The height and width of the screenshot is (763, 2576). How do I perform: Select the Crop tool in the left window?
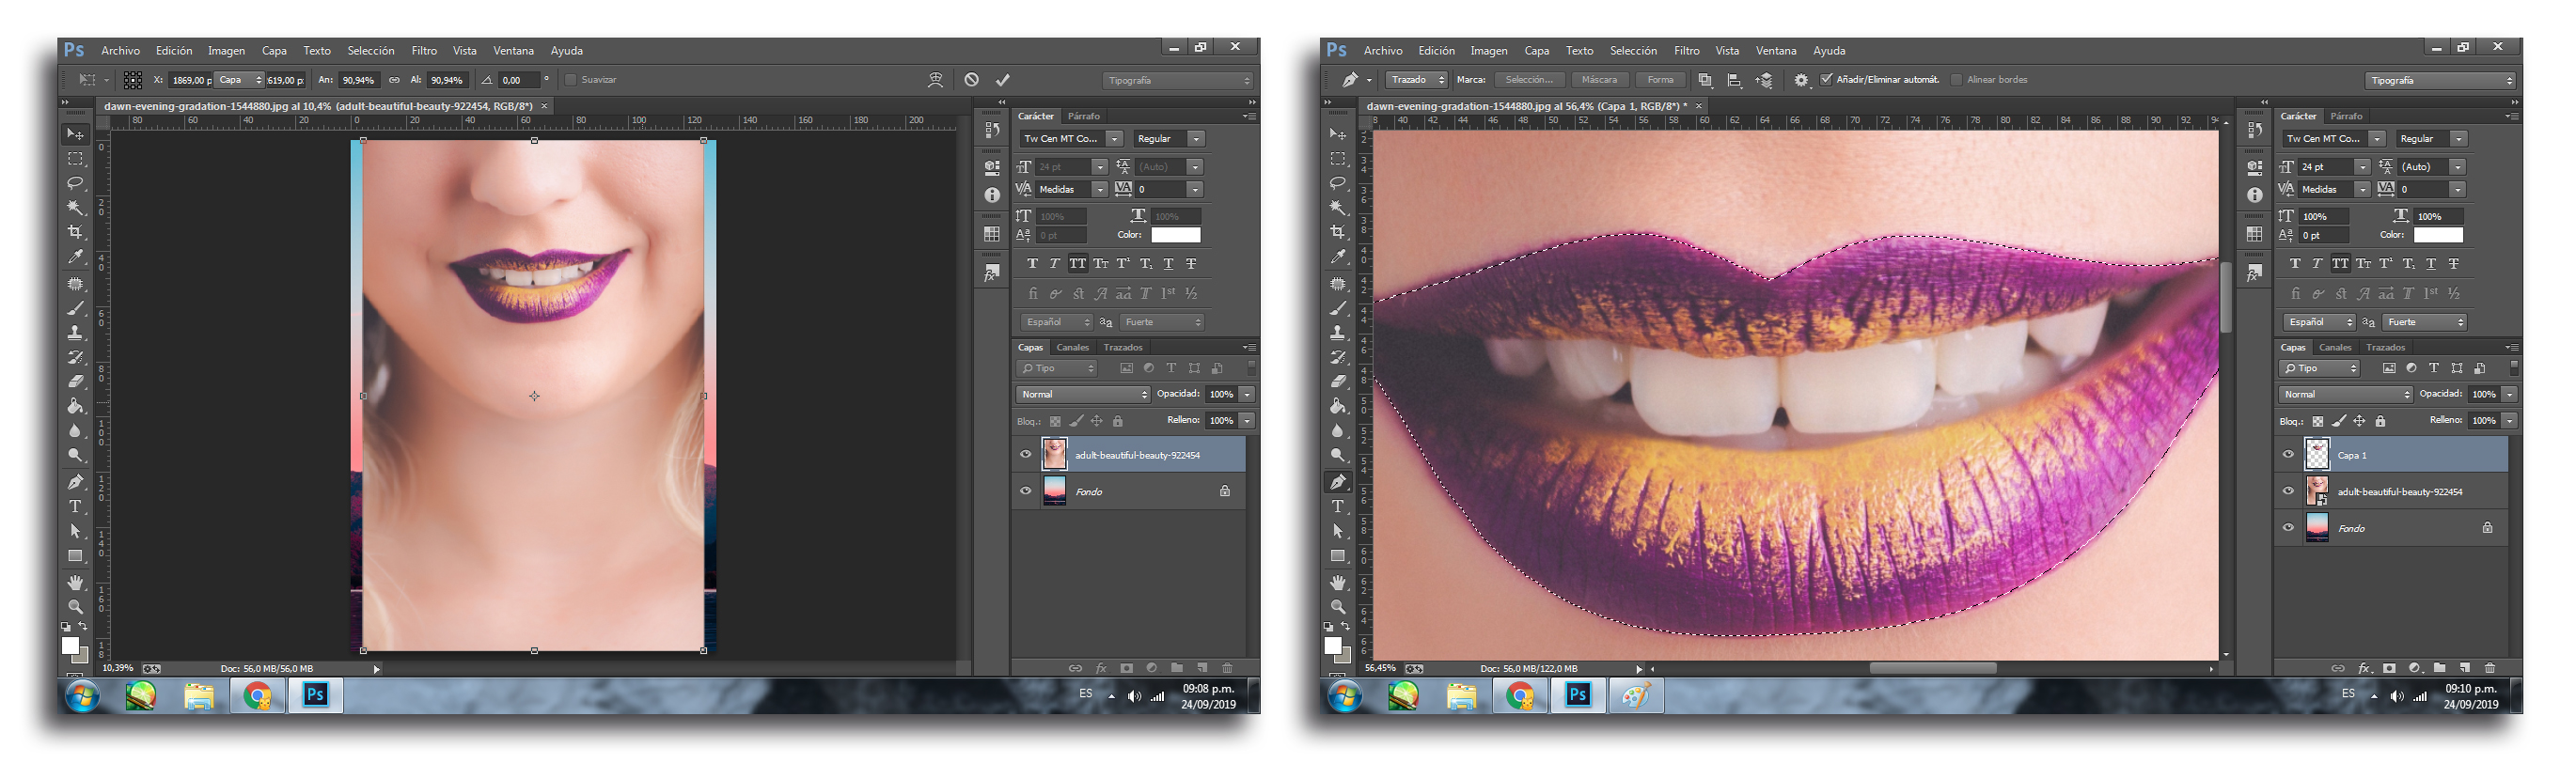pyautogui.click(x=75, y=232)
